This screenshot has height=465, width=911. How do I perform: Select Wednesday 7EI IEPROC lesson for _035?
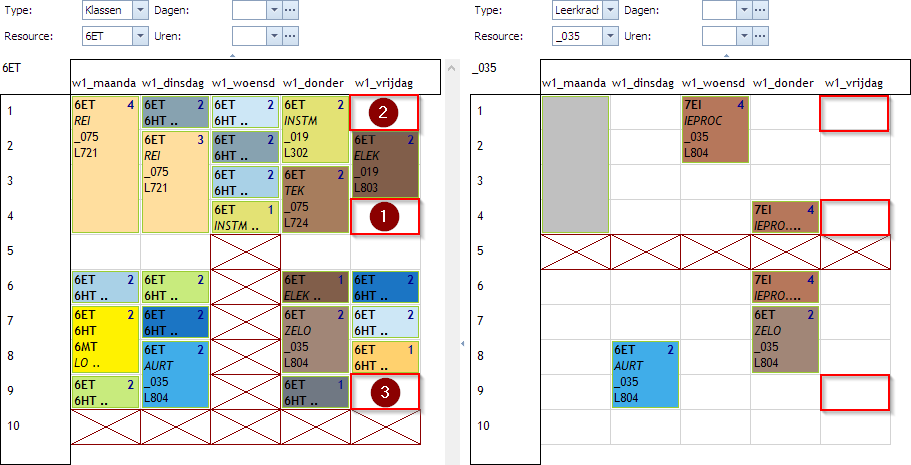(716, 130)
